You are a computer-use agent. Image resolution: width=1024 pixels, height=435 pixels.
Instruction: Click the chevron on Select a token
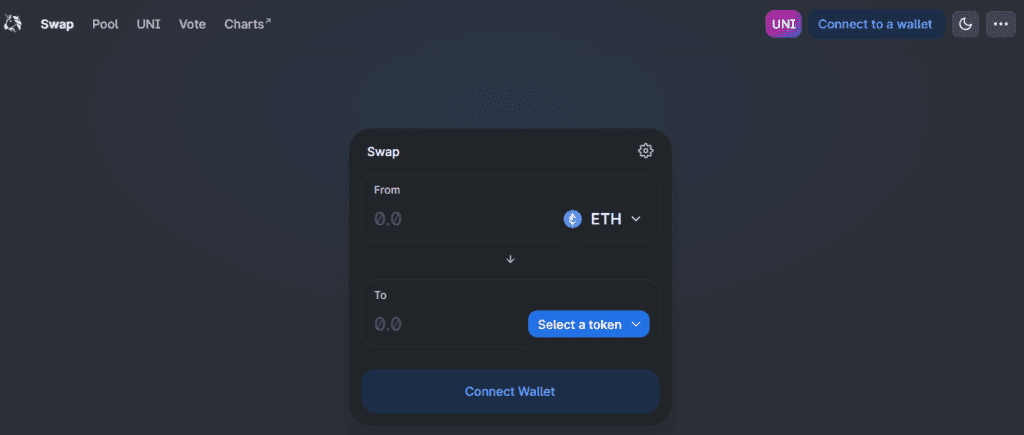click(x=635, y=324)
